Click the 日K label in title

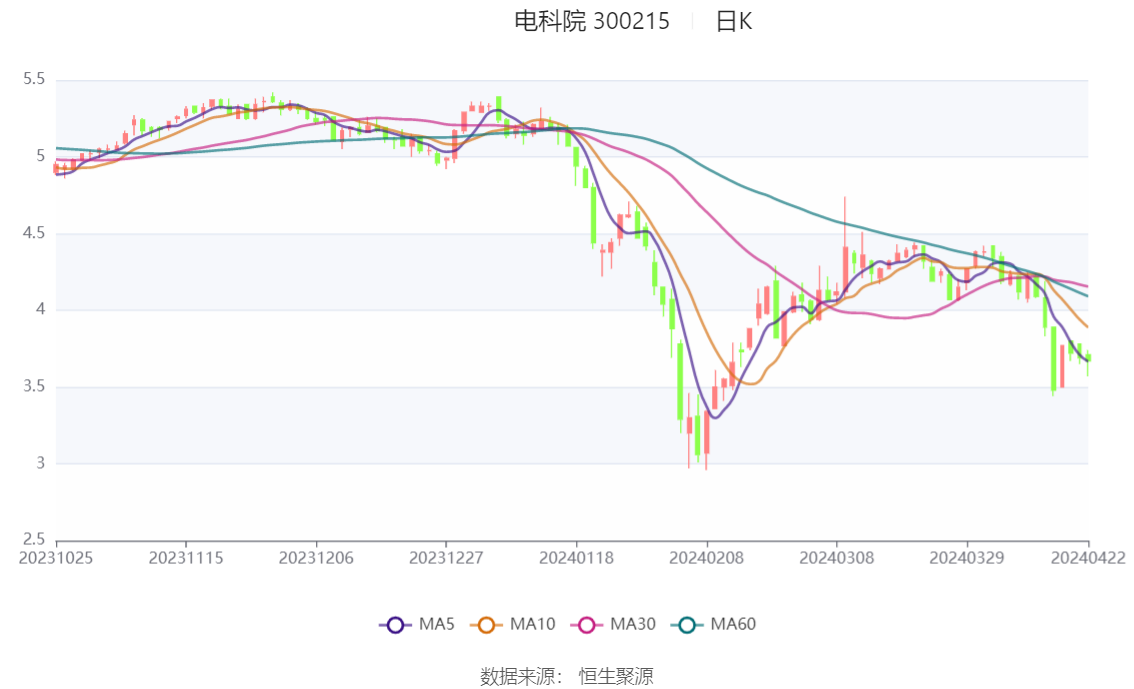734,21
